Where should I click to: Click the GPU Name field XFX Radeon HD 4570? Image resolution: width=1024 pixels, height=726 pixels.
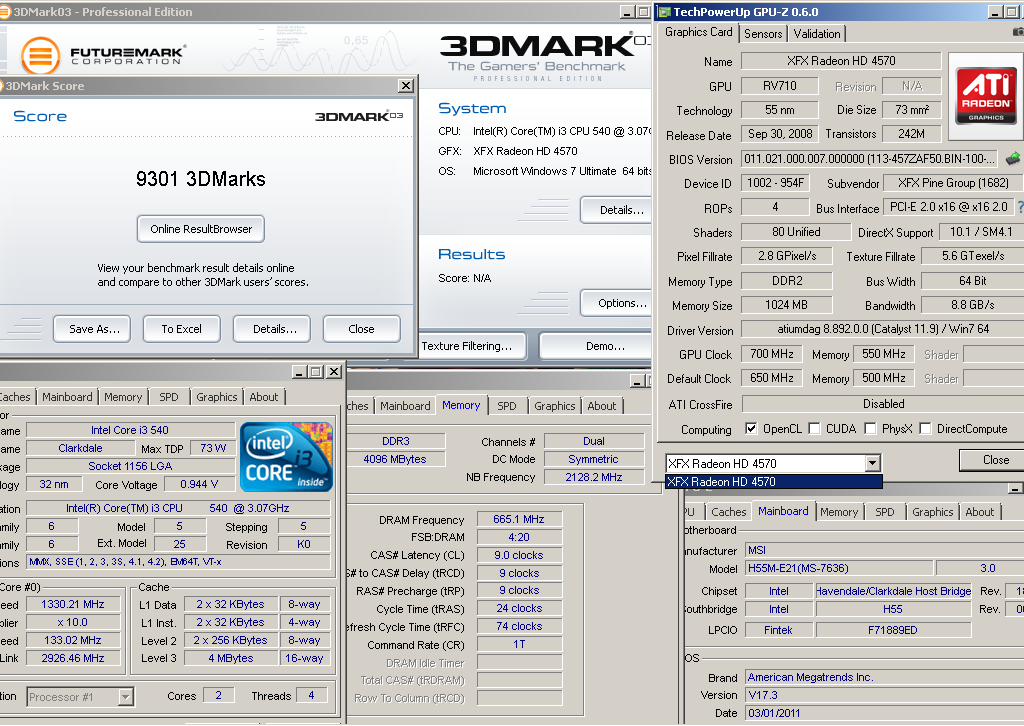[x=841, y=61]
